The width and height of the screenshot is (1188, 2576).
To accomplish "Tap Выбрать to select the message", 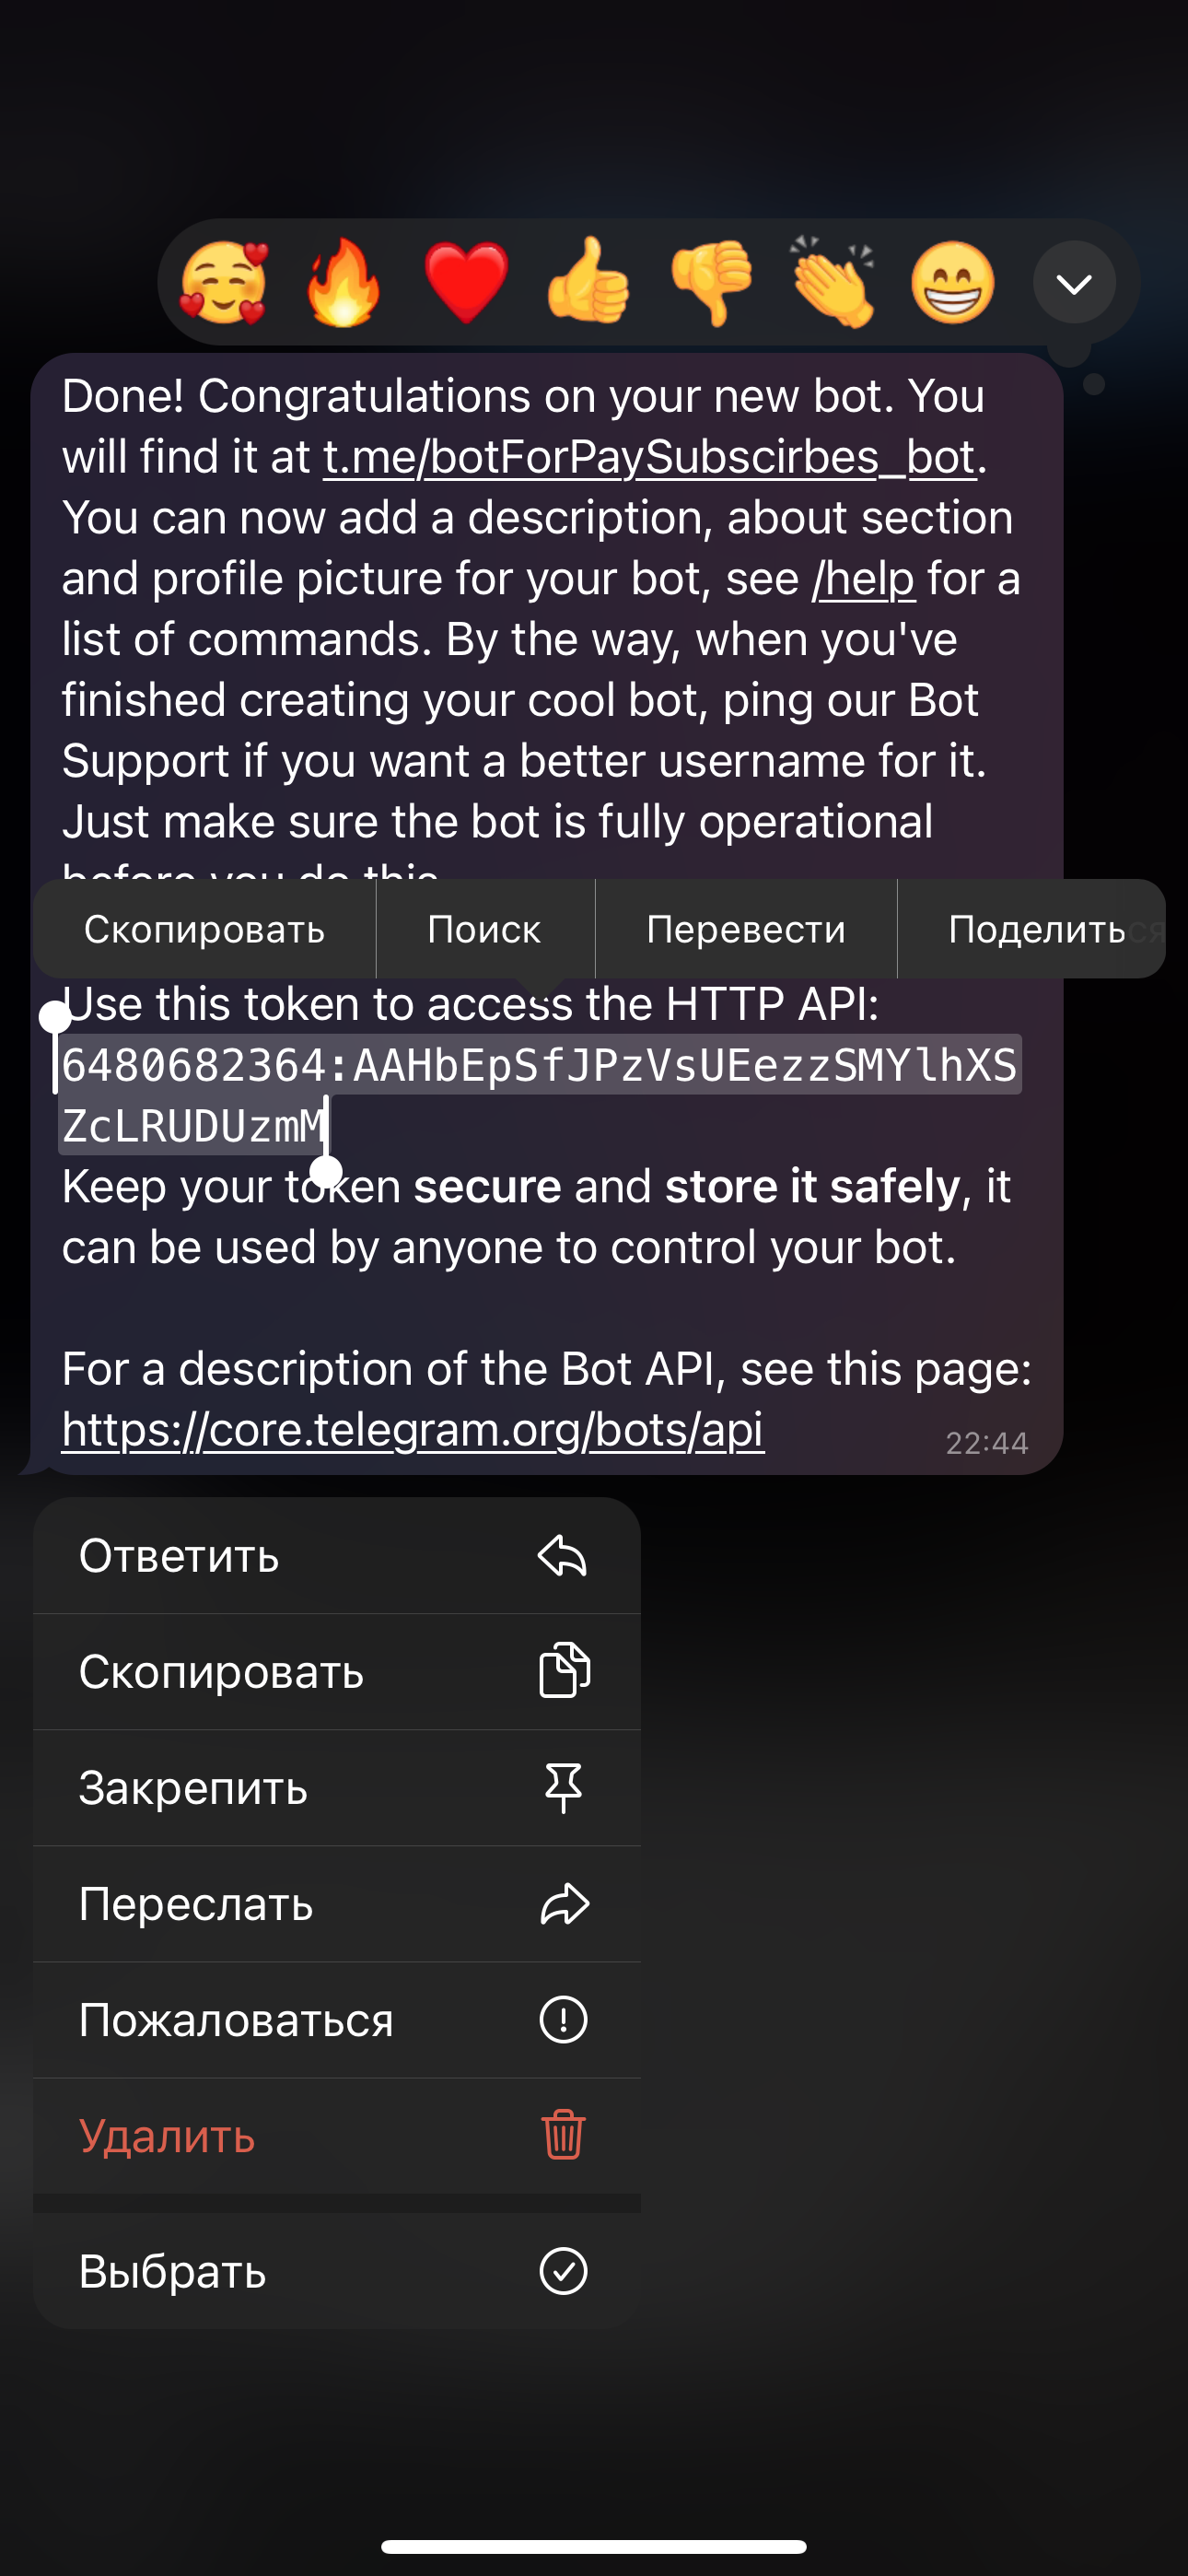I will tap(337, 2271).
